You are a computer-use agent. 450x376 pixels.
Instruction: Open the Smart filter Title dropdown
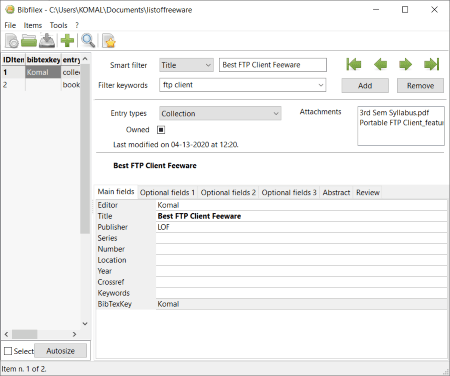(186, 65)
